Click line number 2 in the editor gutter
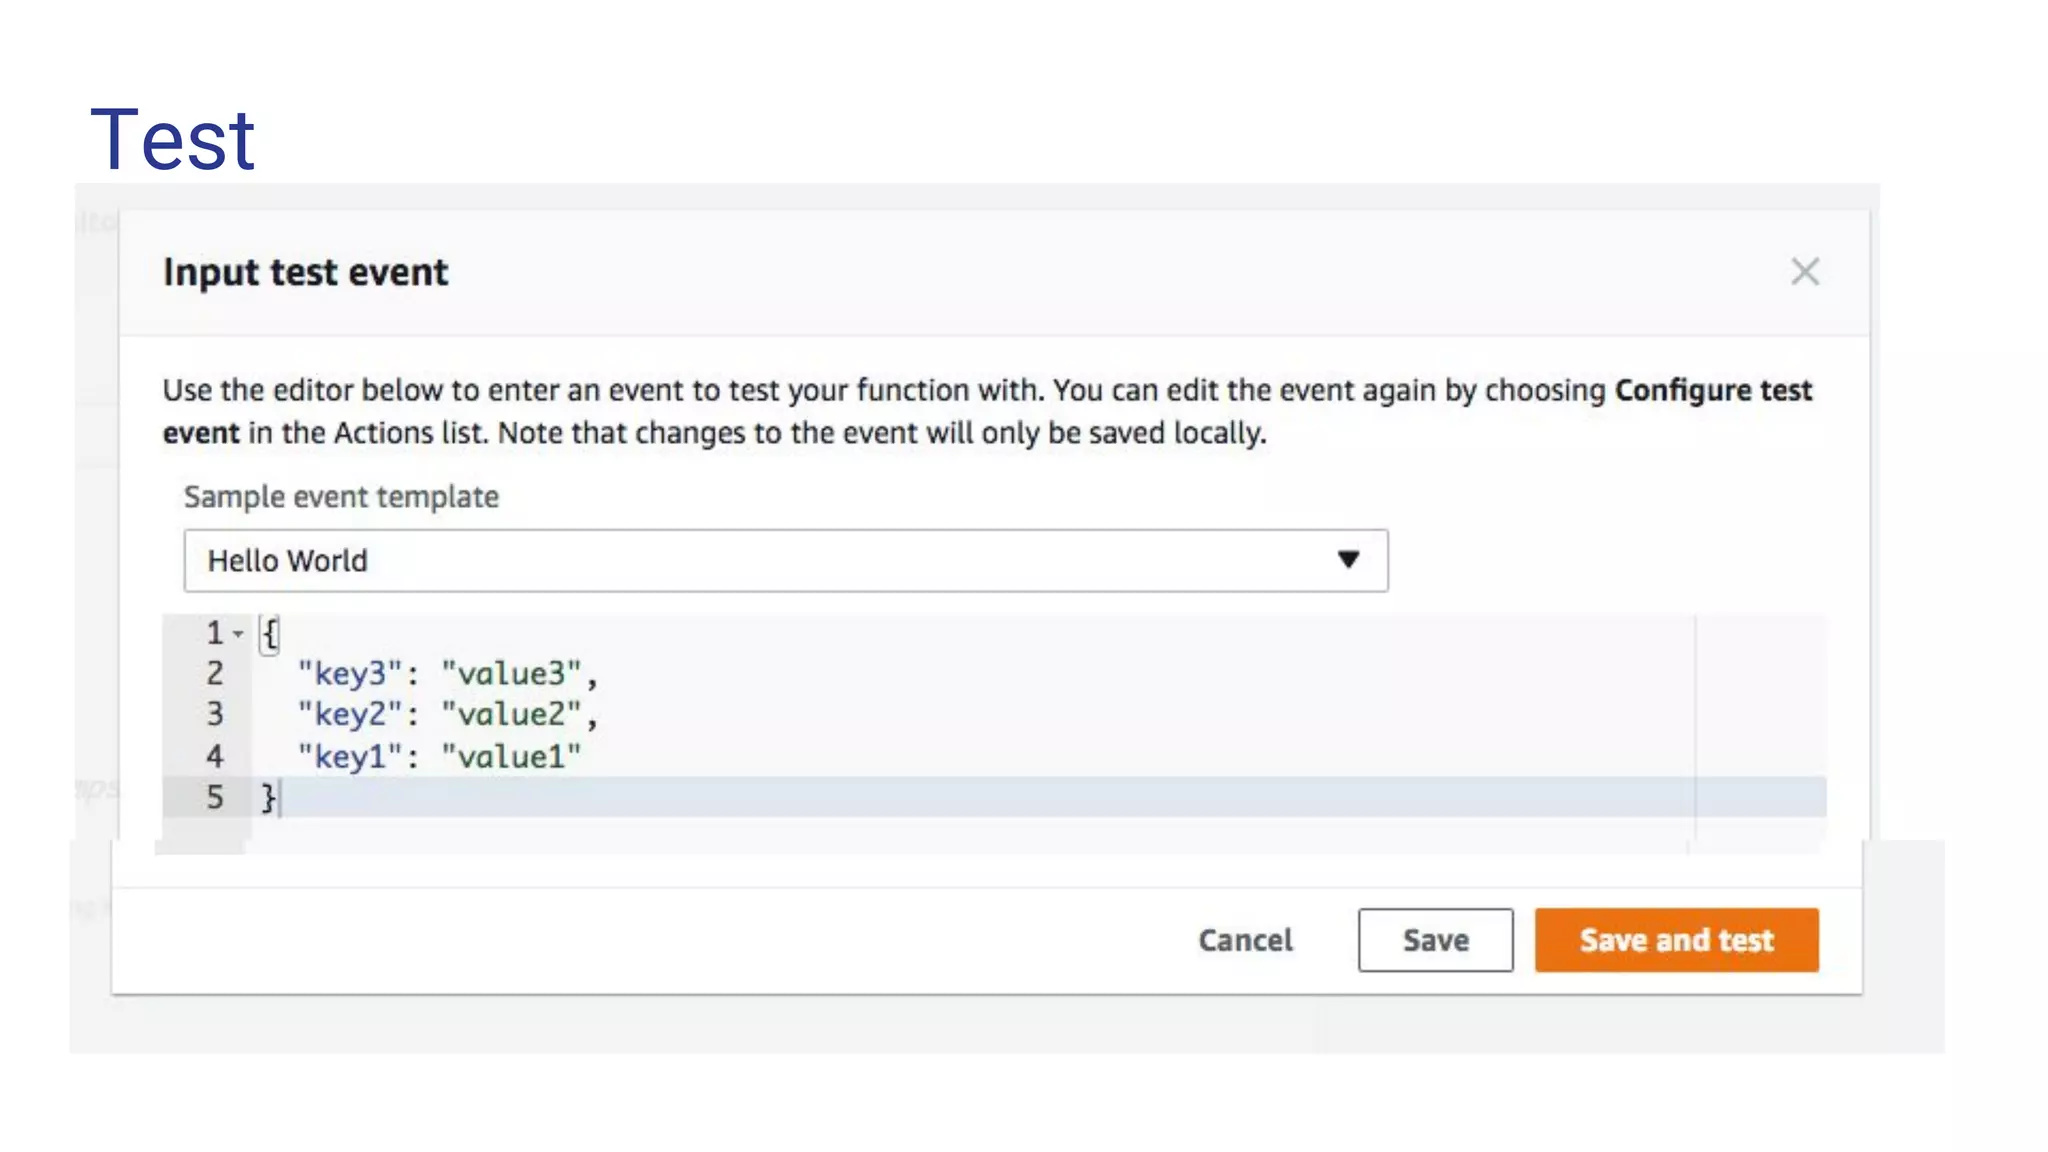Image resolution: width=2048 pixels, height=1152 pixels. click(x=215, y=674)
